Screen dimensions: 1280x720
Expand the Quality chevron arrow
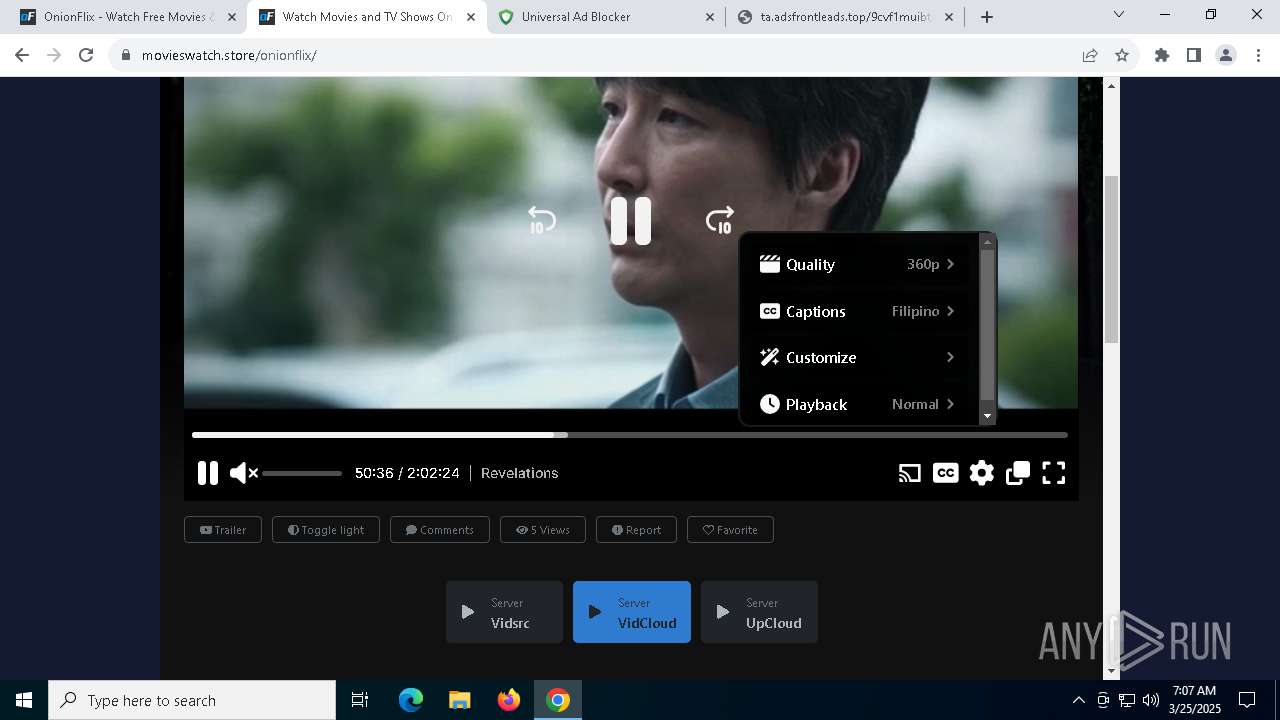[x=950, y=264]
